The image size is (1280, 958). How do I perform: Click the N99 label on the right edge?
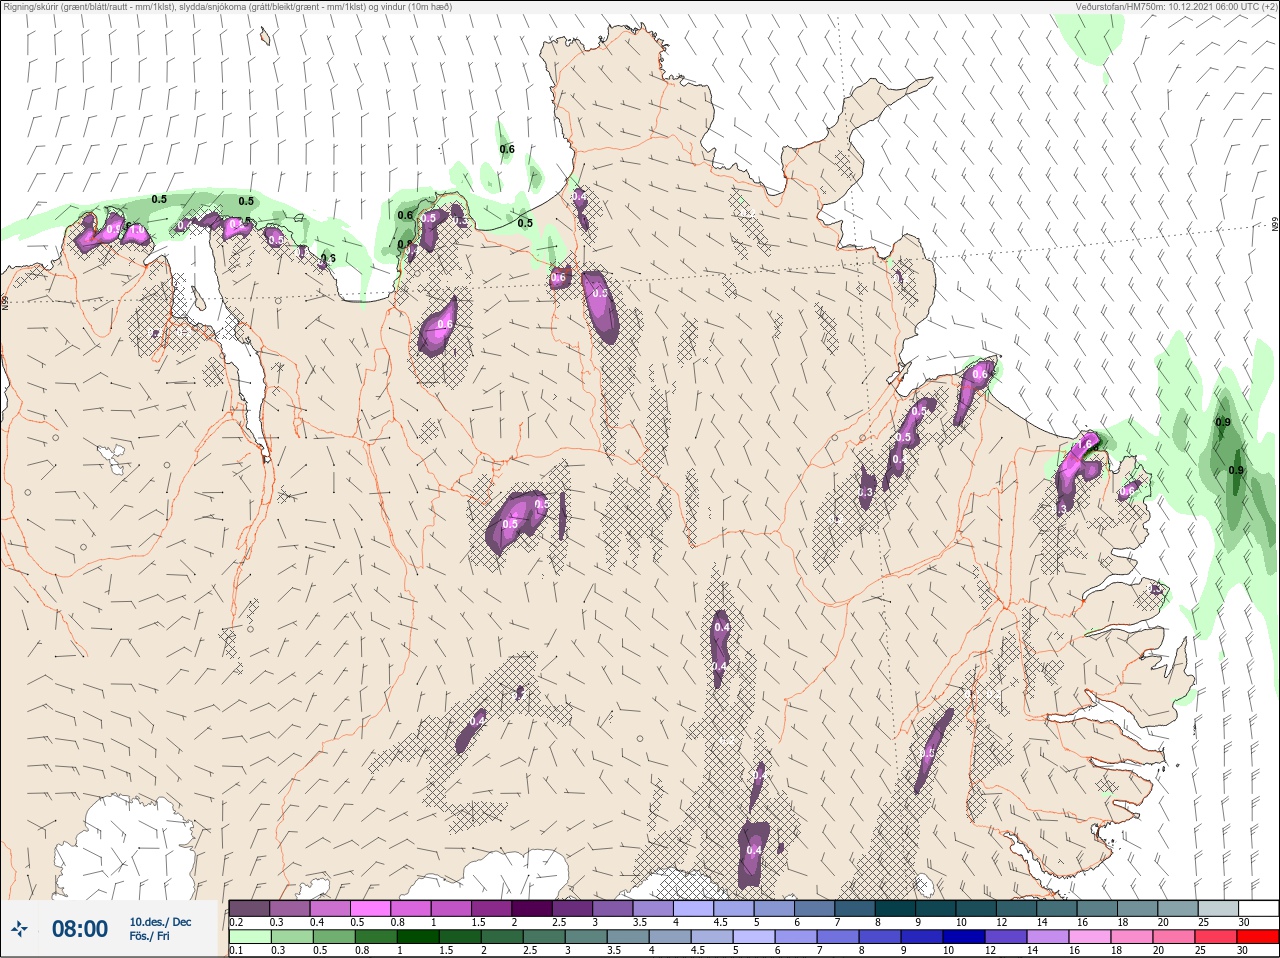(1275, 225)
